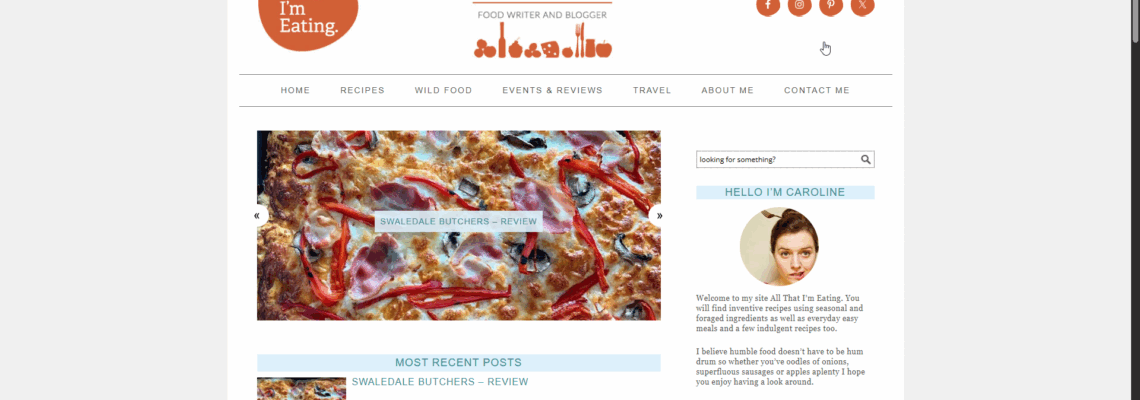Viewport: 1140px width, 400px height.
Task: Open the Instagram social icon
Action: (x=799, y=6)
